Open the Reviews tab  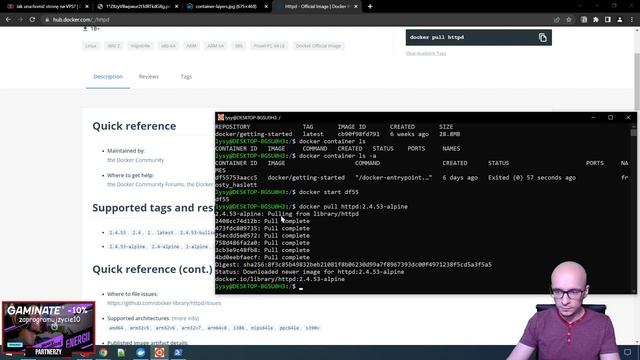coord(149,77)
